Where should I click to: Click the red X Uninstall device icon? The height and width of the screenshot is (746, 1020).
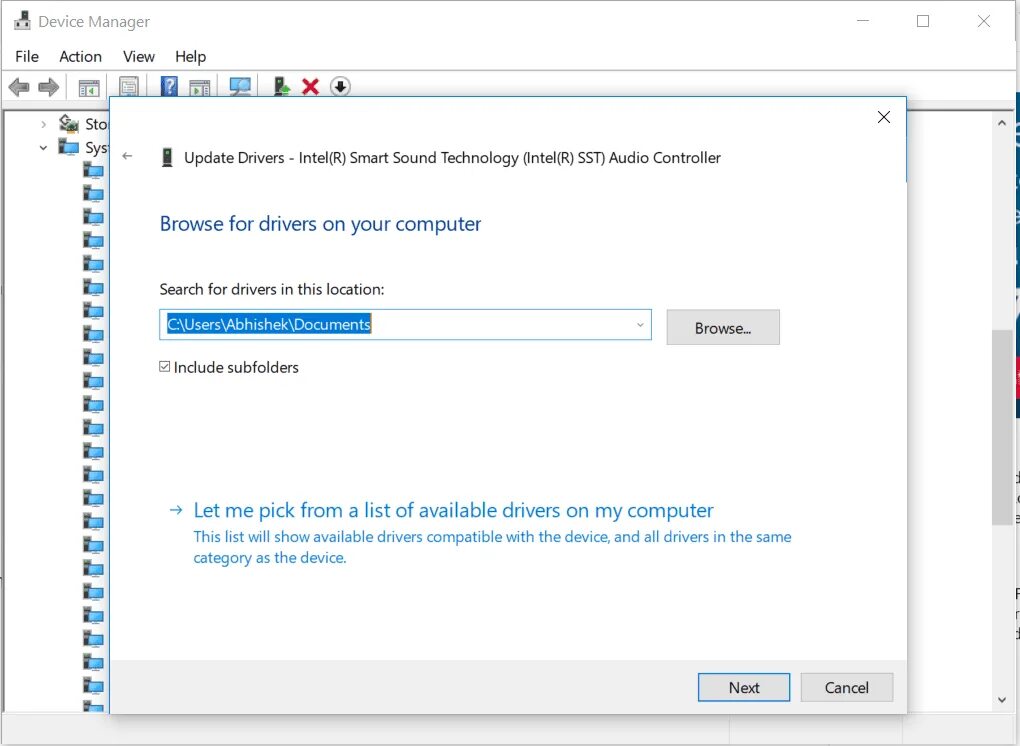click(x=310, y=87)
